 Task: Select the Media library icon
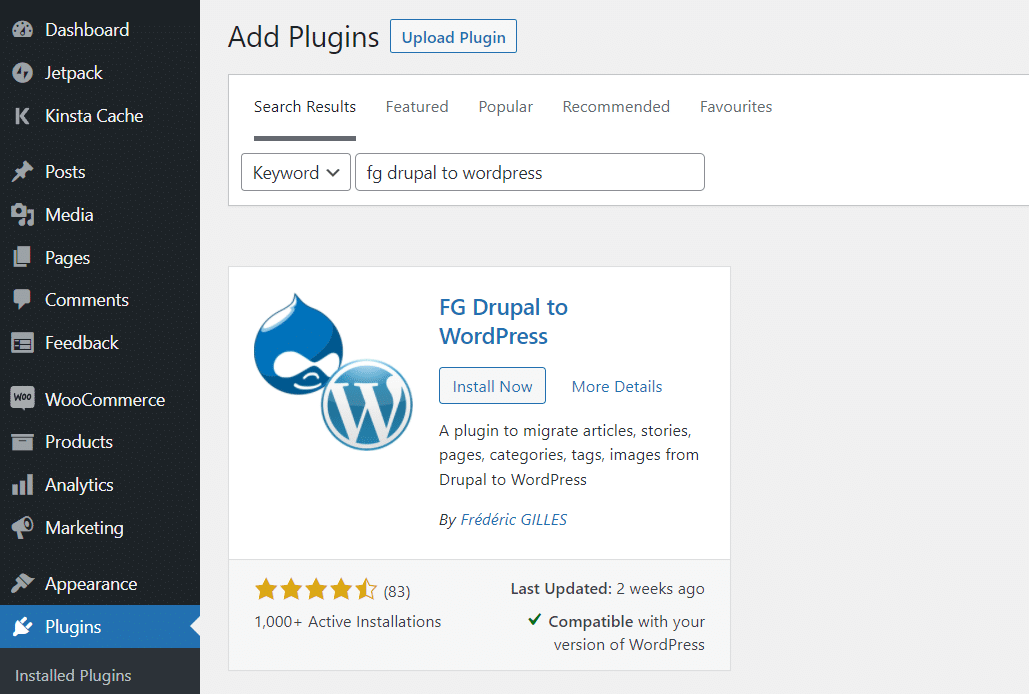[22, 214]
